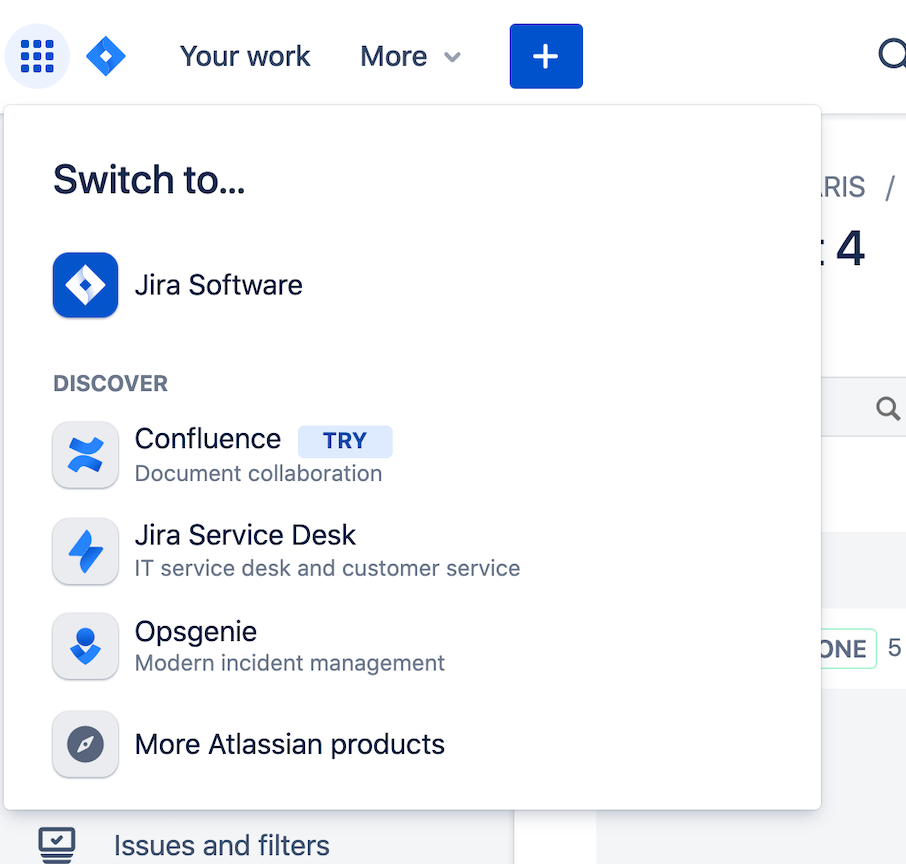Open Issues and filters in sidebar
The width and height of the screenshot is (906, 864).
(x=221, y=846)
